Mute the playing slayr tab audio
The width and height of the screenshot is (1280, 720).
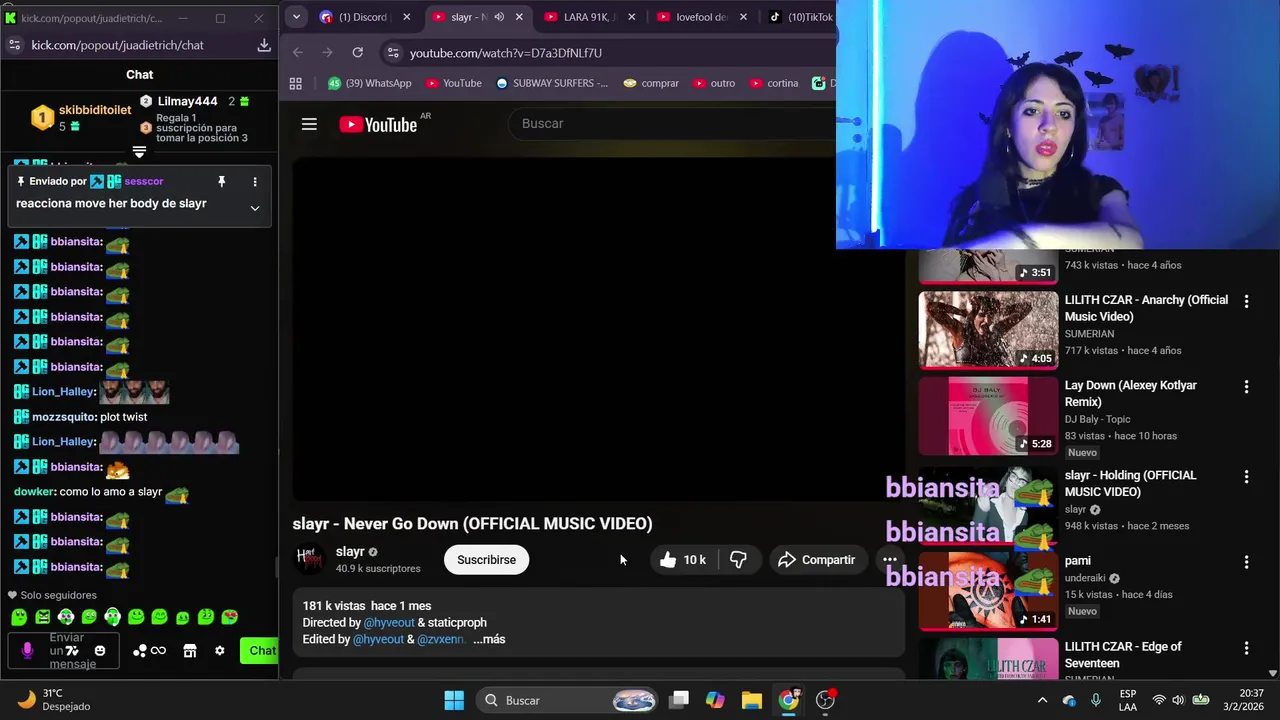499,17
